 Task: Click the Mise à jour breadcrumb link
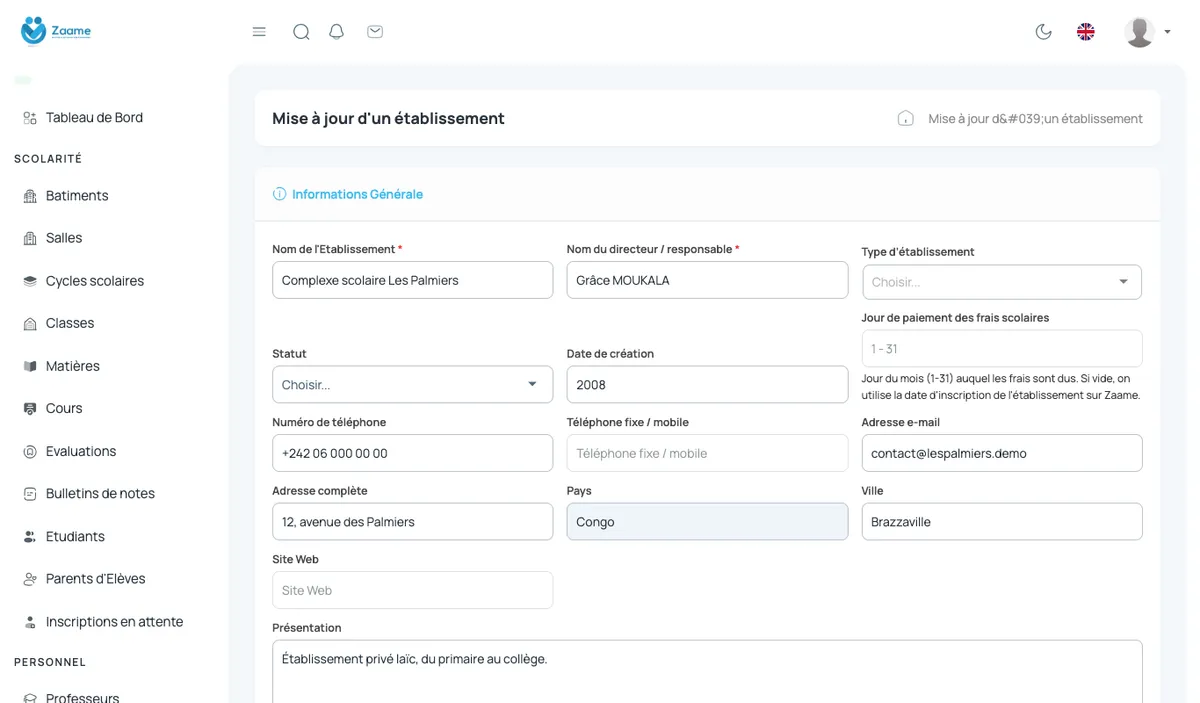1035,119
